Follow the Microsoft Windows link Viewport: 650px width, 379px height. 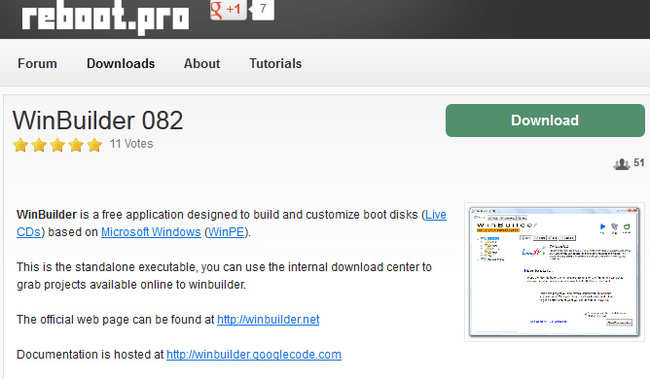(151, 232)
